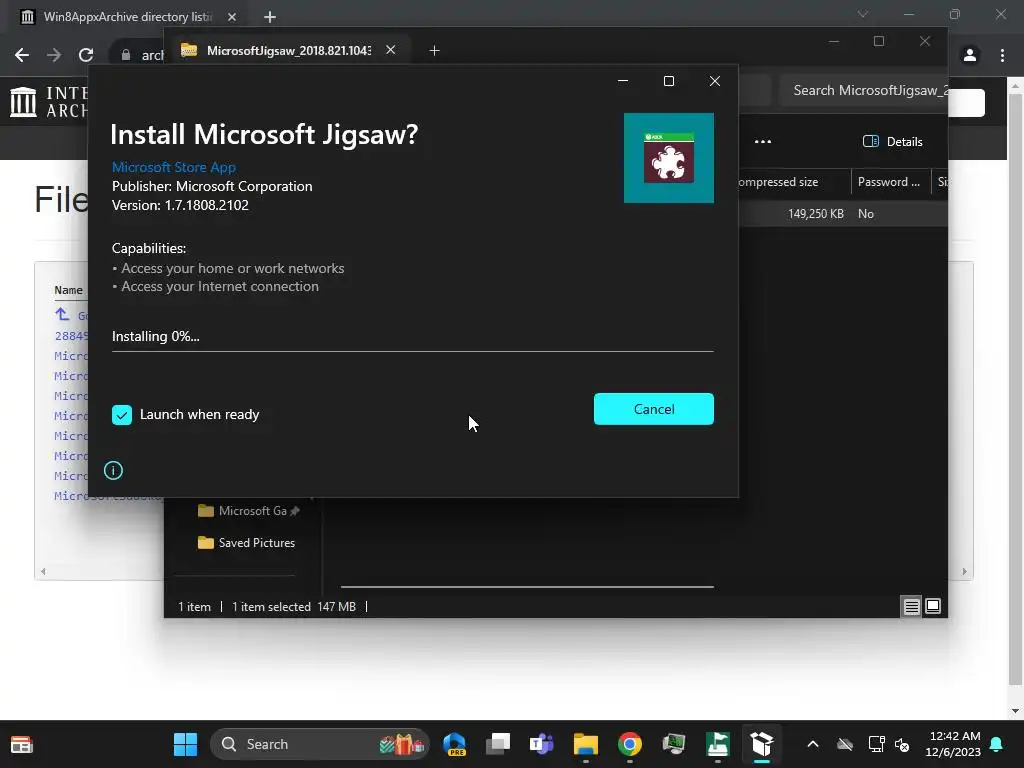Screen dimensions: 1024x768
Task: Select the Win8AppxArchive Chrome tab
Action: coord(127,16)
